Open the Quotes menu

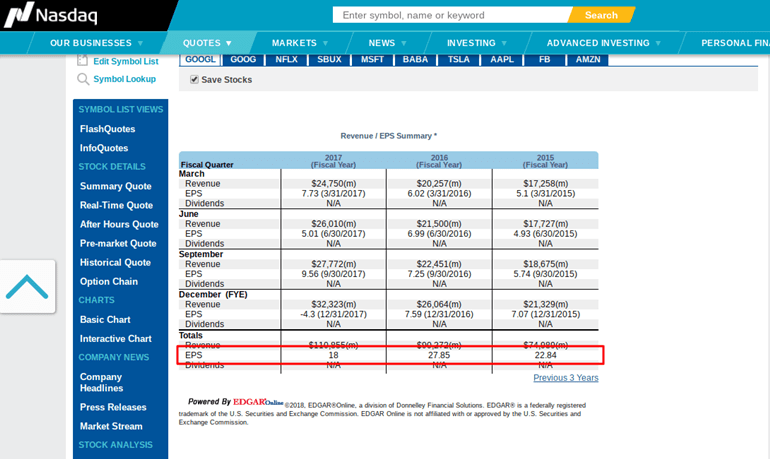[x=202, y=43]
